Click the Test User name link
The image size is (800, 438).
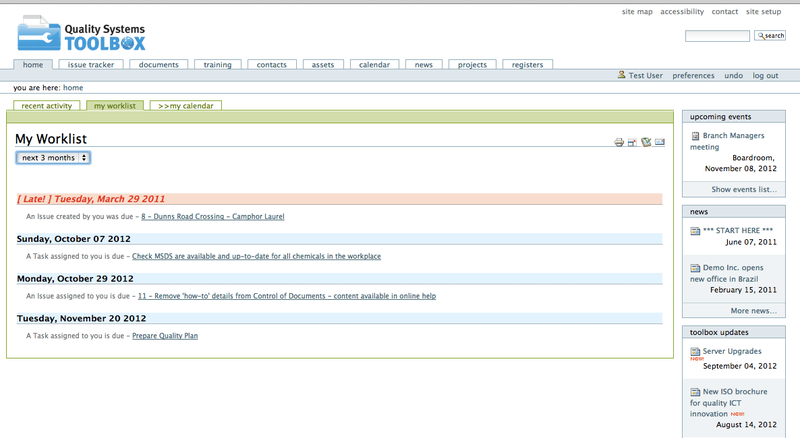(x=645, y=76)
